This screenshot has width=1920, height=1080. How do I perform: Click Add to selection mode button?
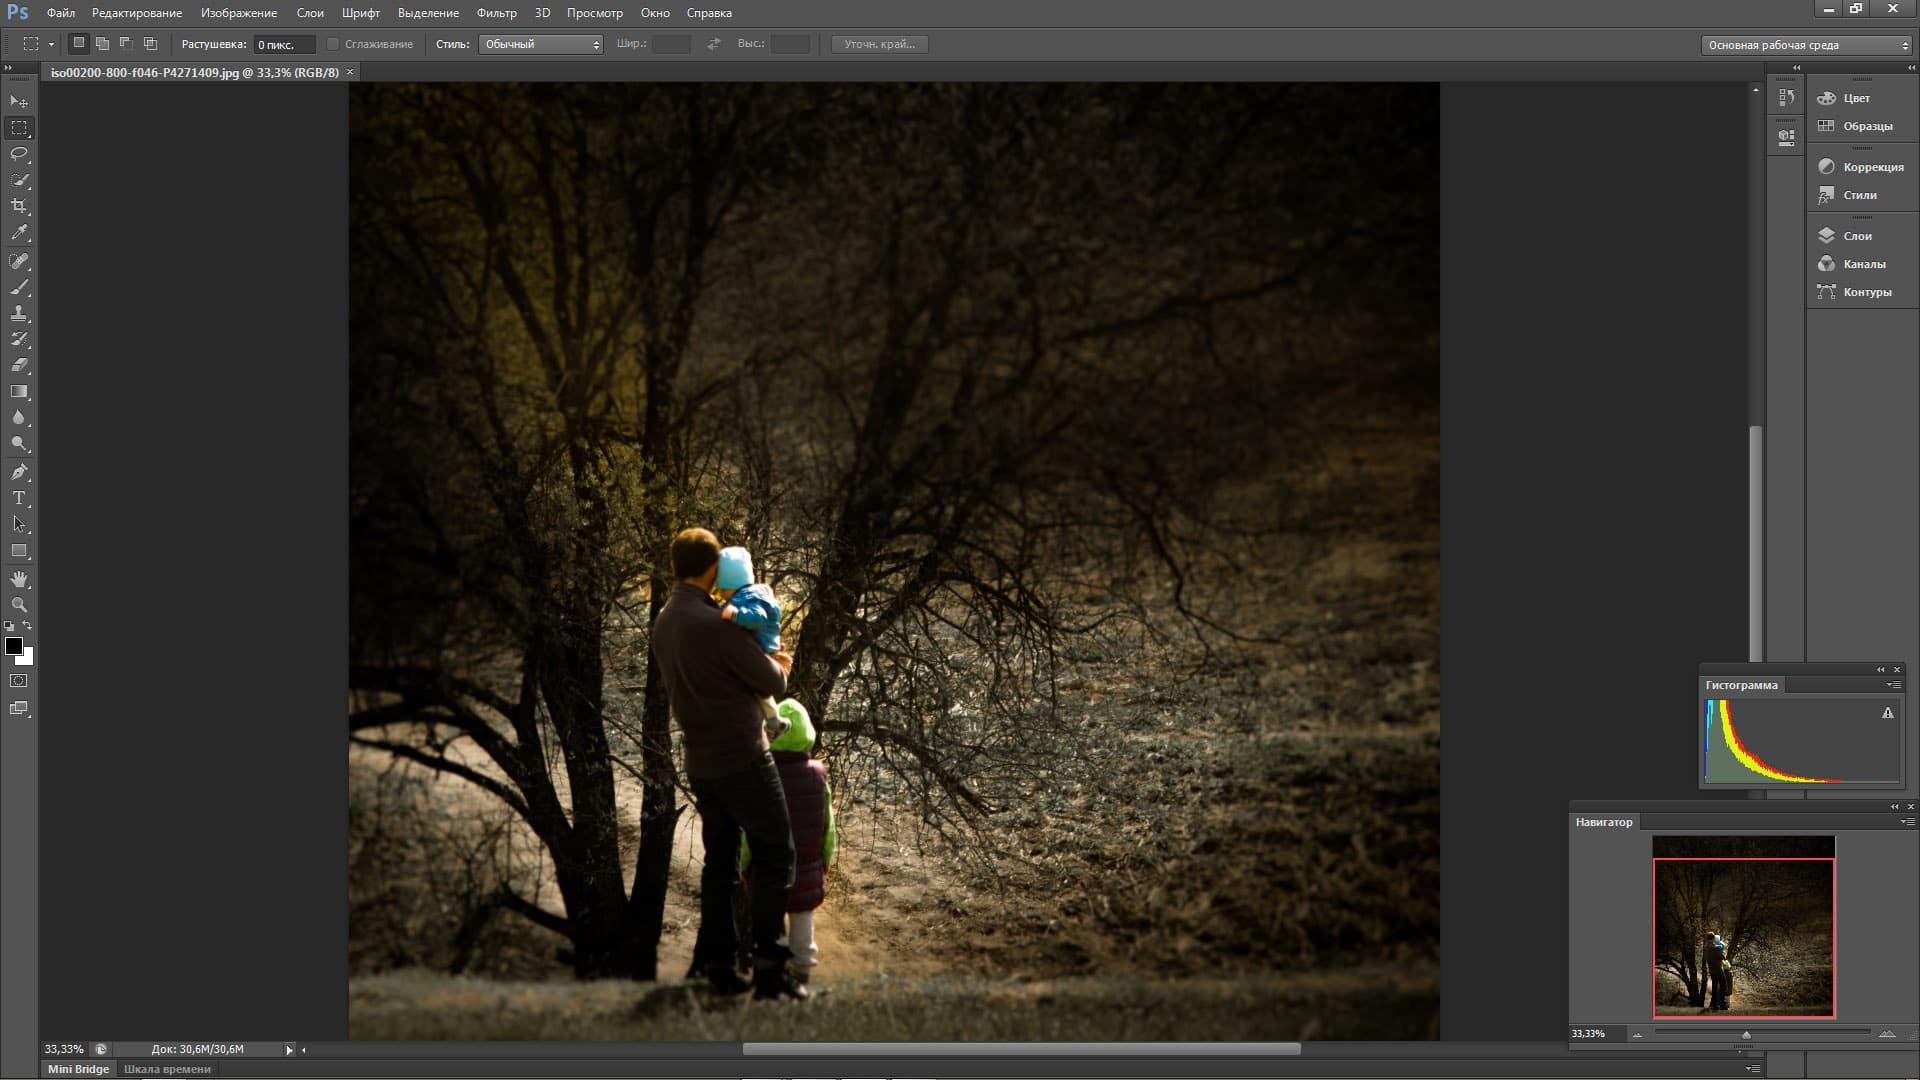coord(102,44)
